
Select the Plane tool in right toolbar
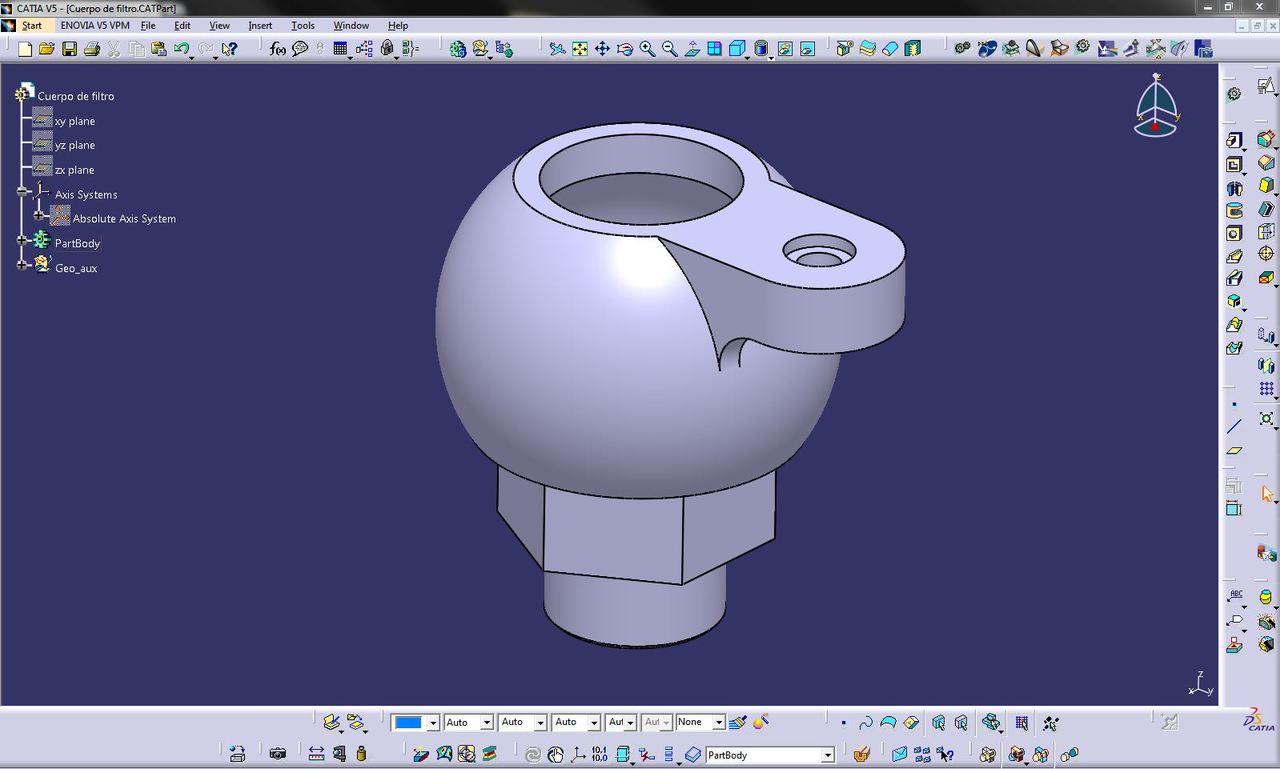pos(1234,450)
